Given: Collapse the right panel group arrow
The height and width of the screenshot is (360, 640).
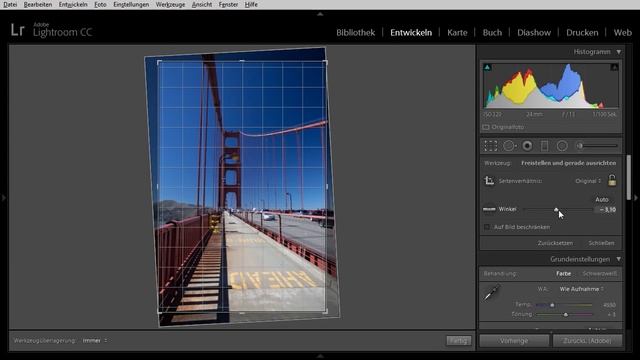Looking at the screenshot, I should 636,198.
